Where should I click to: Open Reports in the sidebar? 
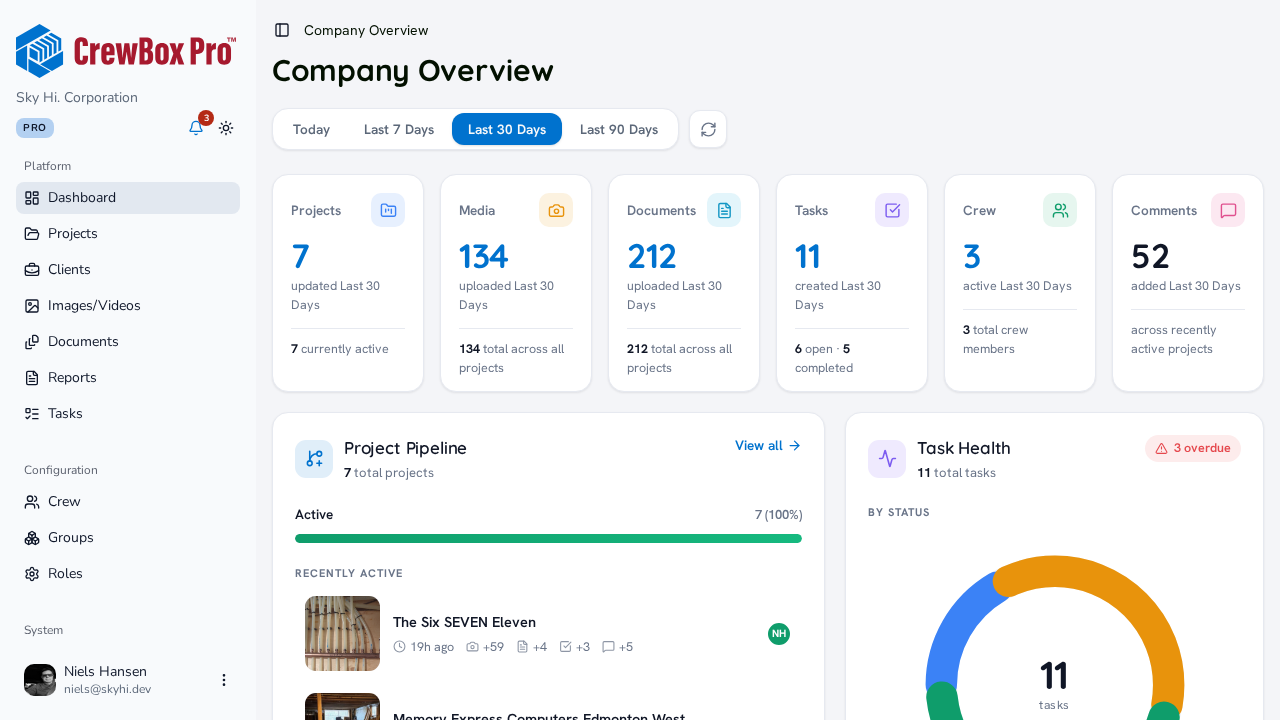click(x=128, y=378)
